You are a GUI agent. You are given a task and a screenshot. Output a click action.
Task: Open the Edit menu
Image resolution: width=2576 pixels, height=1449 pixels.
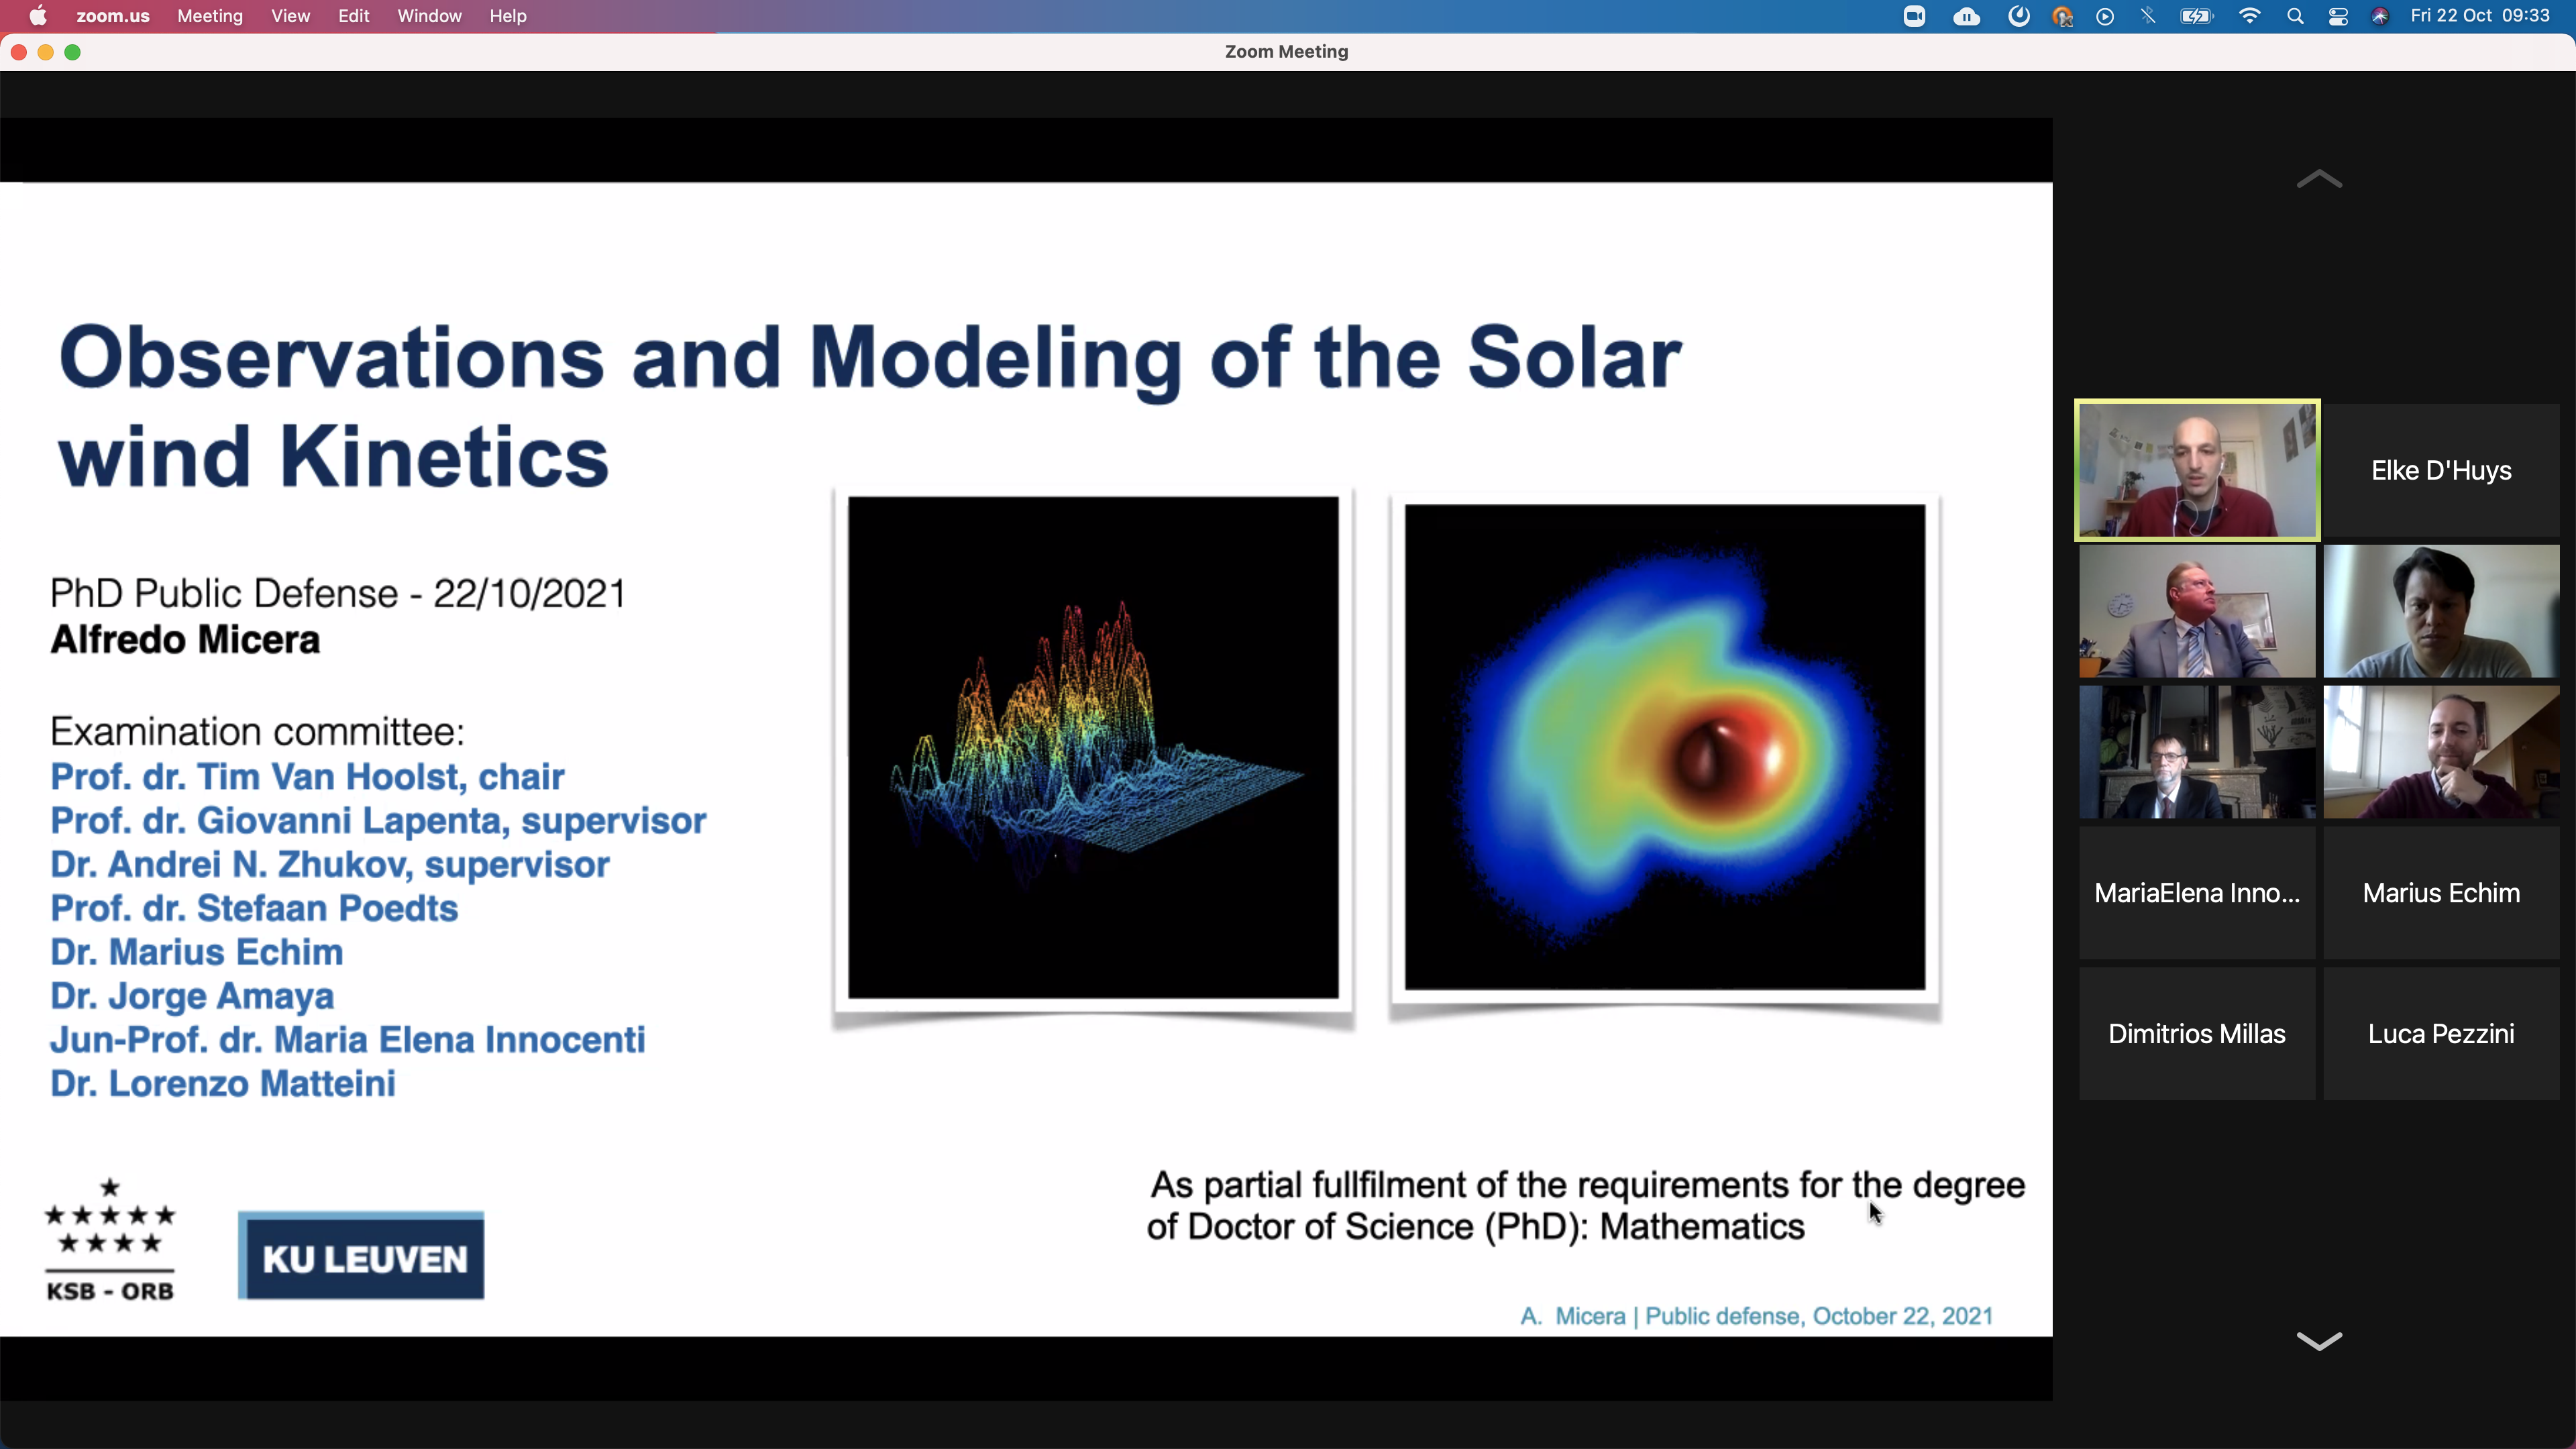(353, 16)
